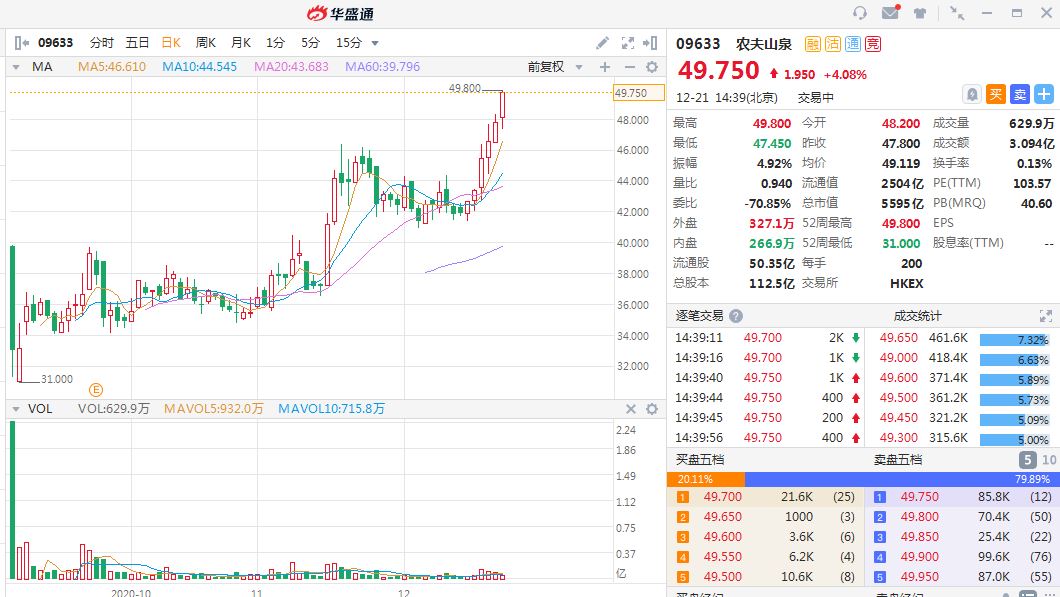Click ask level 1 price 49.750

pyautogui.click(x=919, y=497)
